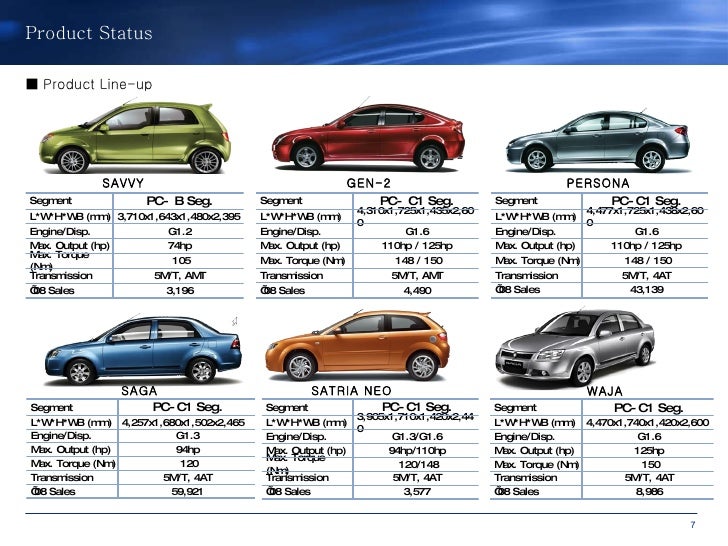Viewport: 728px width, 546px height.
Task: Select SAGA dimensions '4,257x1,680x1,502x2,465'
Action: tap(183, 422)
